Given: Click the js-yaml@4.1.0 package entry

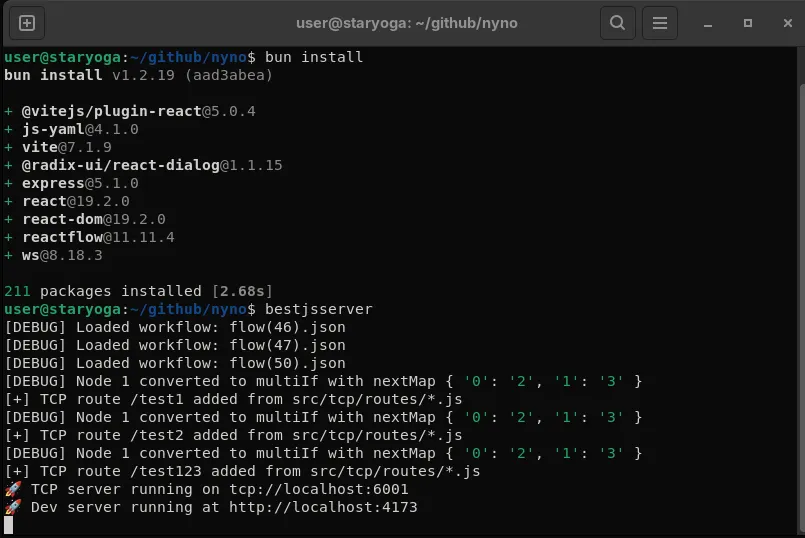Looking at the screenshot, I should (x=80, y=129).
